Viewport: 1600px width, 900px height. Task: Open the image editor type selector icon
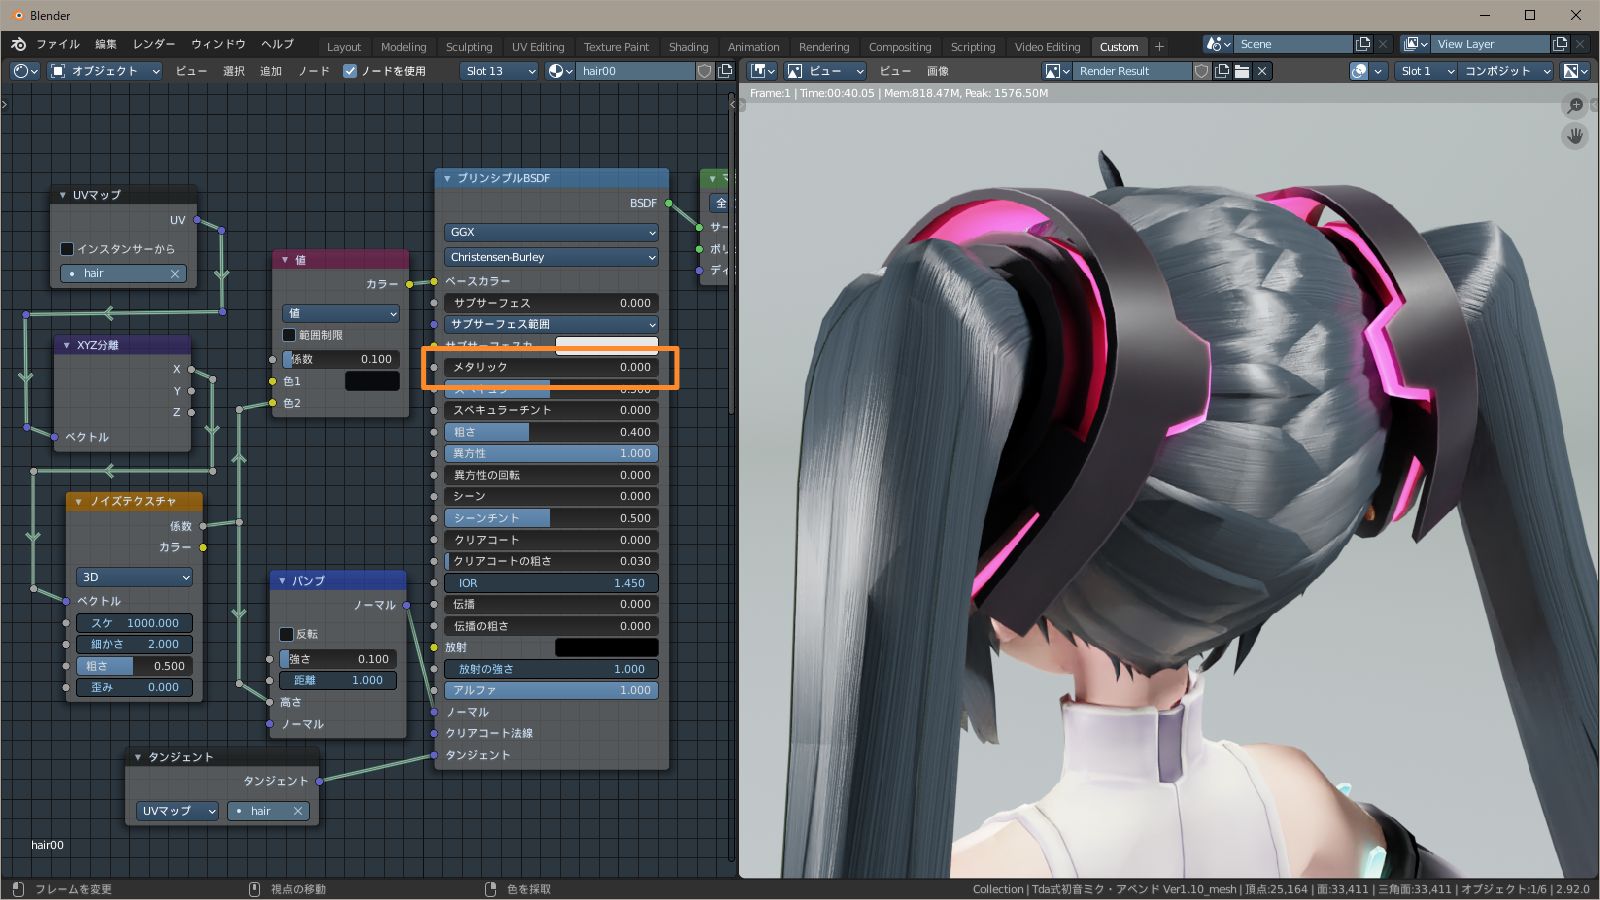click(763, 71)
